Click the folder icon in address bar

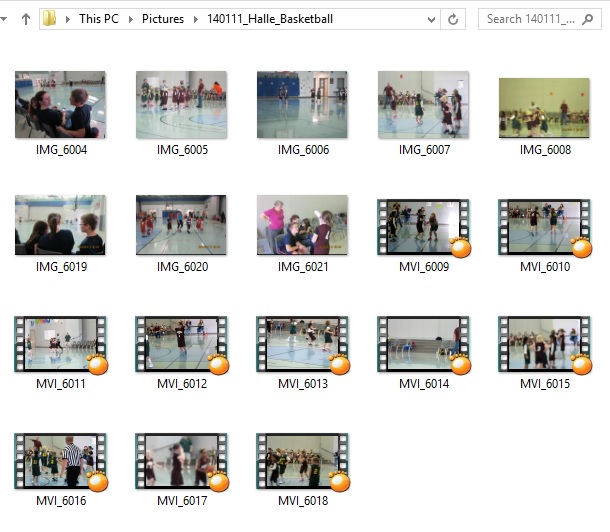coord(49,19)
